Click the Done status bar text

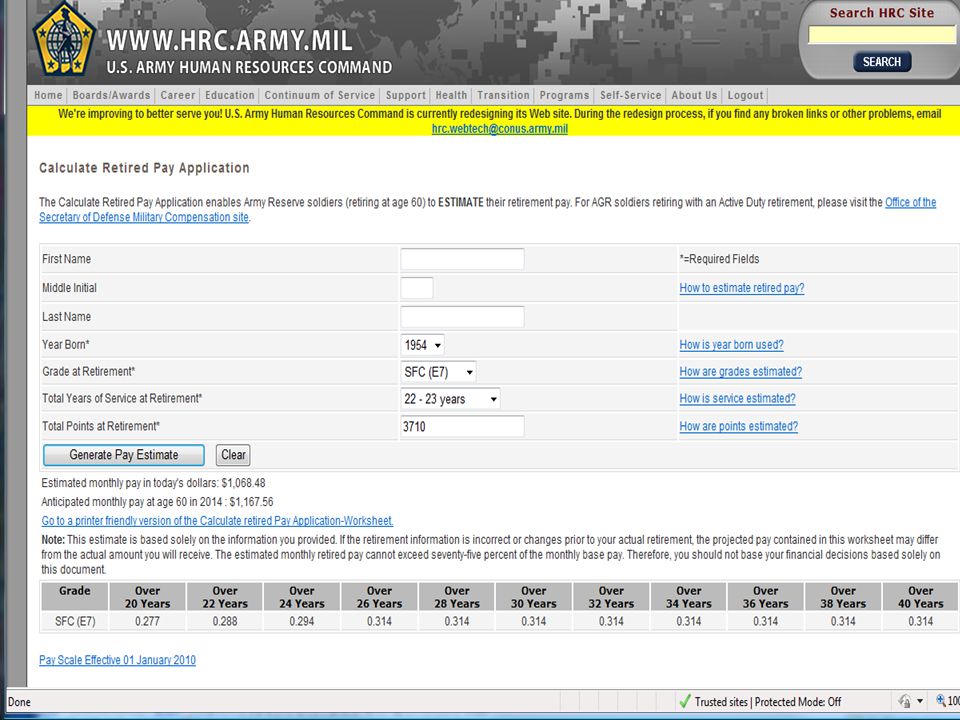coord(19,702)
